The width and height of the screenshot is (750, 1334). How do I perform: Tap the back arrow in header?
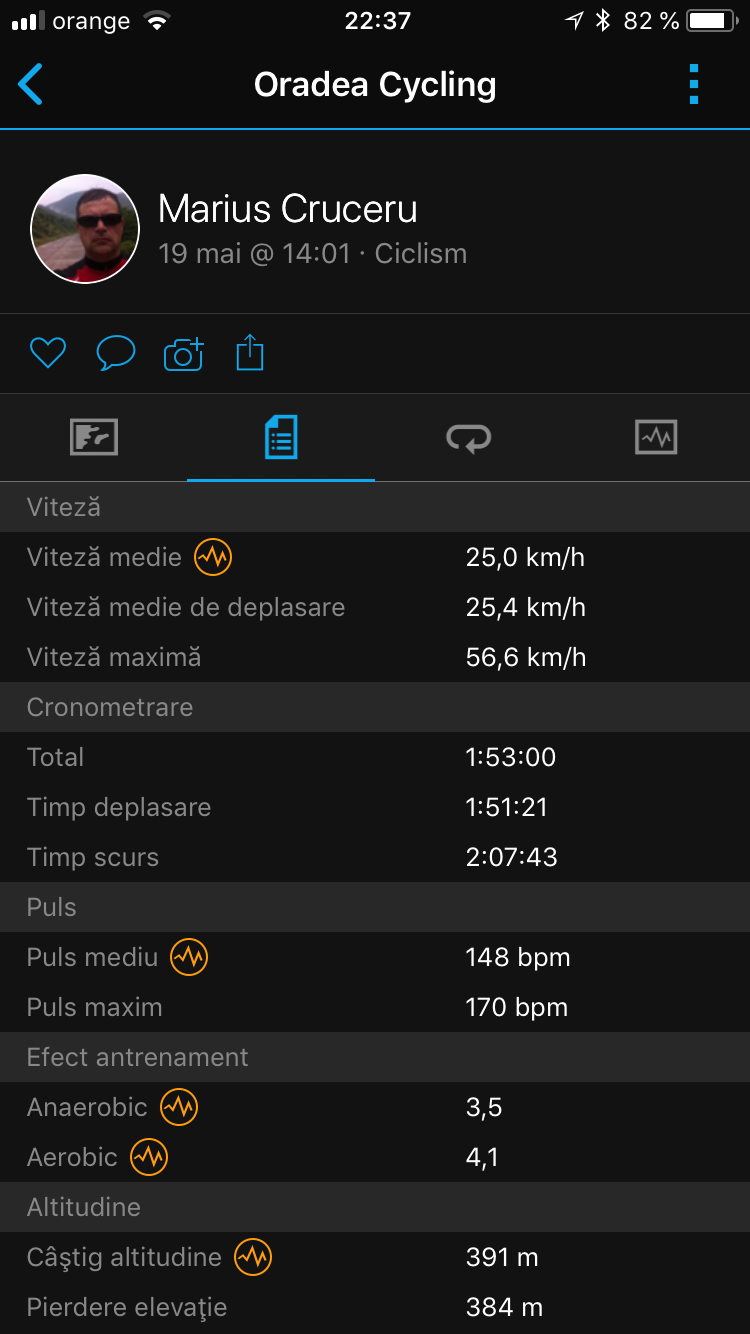point(31,85)
